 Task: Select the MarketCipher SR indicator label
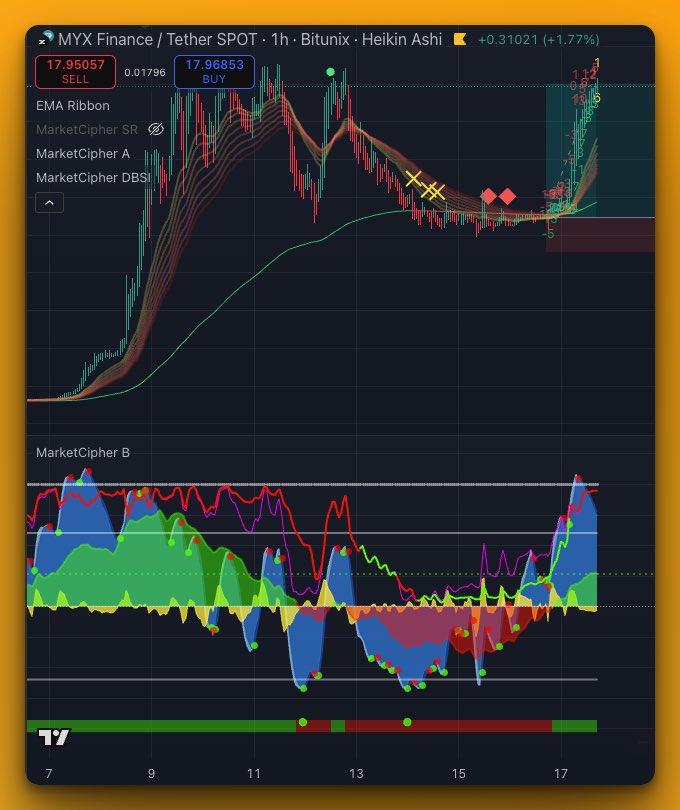click(87, 129)
